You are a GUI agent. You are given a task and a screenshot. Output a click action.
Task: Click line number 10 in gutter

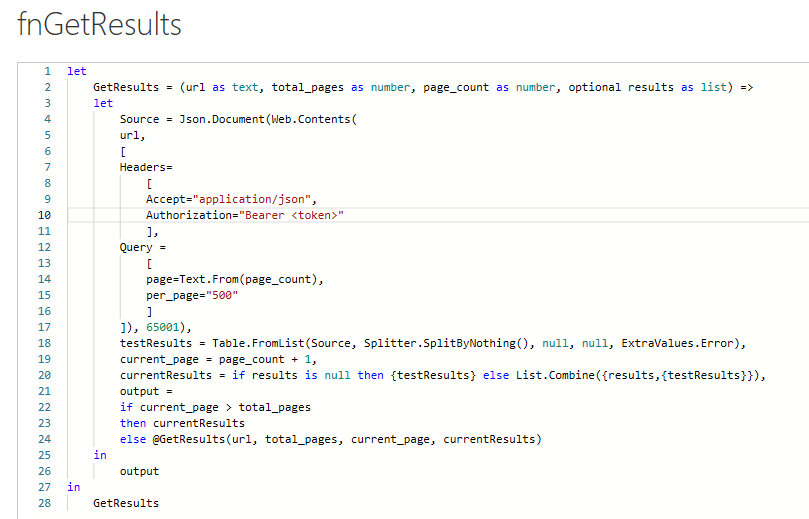click(44, 215)
